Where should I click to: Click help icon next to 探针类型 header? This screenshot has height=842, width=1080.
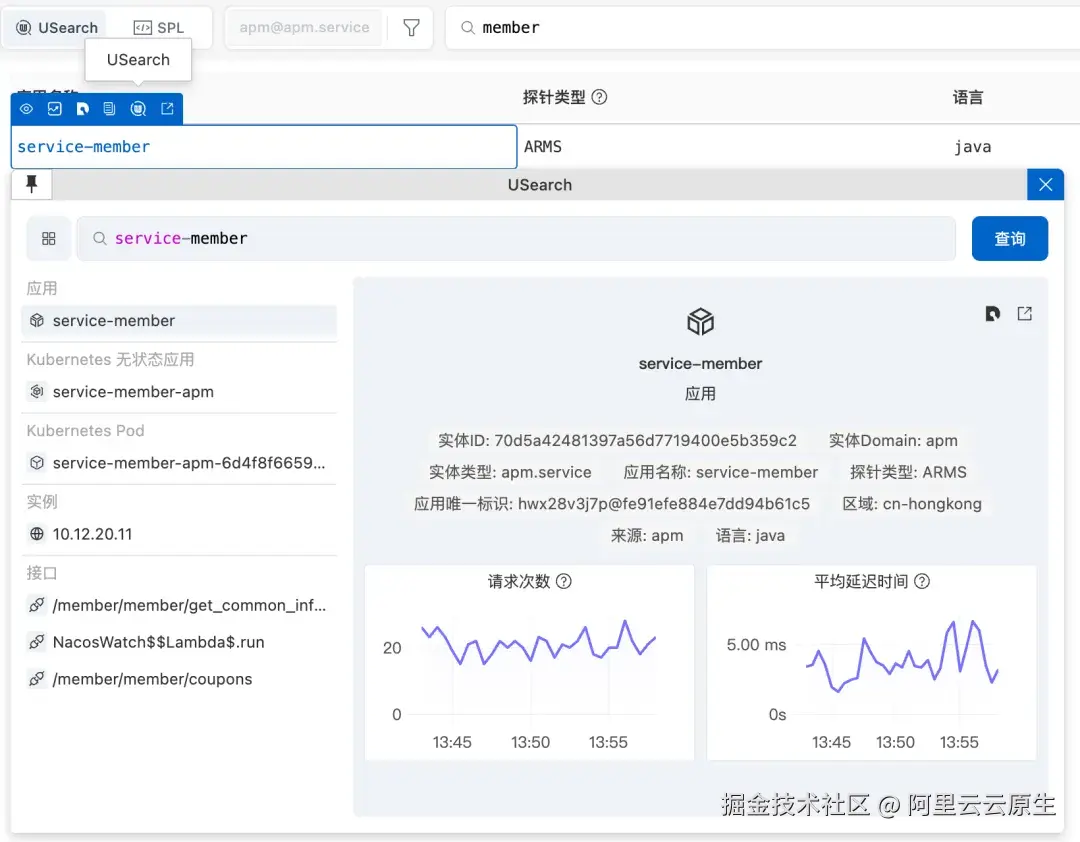coord(599,97)
